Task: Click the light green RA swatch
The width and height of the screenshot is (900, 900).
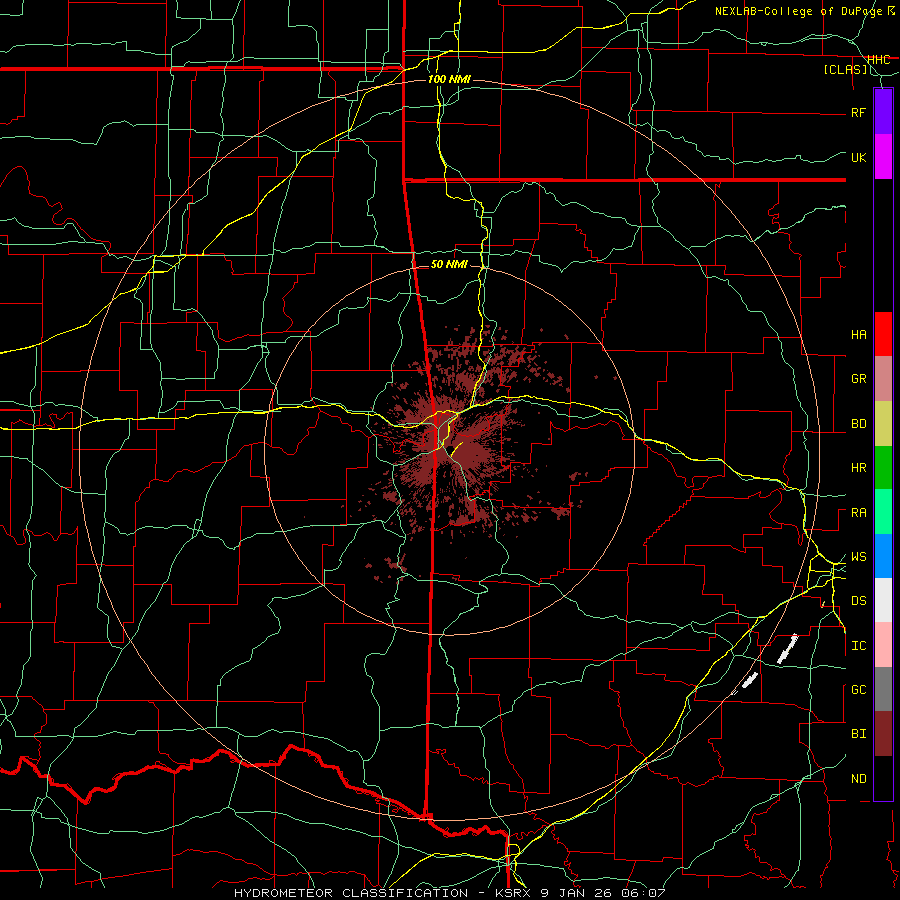Action: pos(883,512)
